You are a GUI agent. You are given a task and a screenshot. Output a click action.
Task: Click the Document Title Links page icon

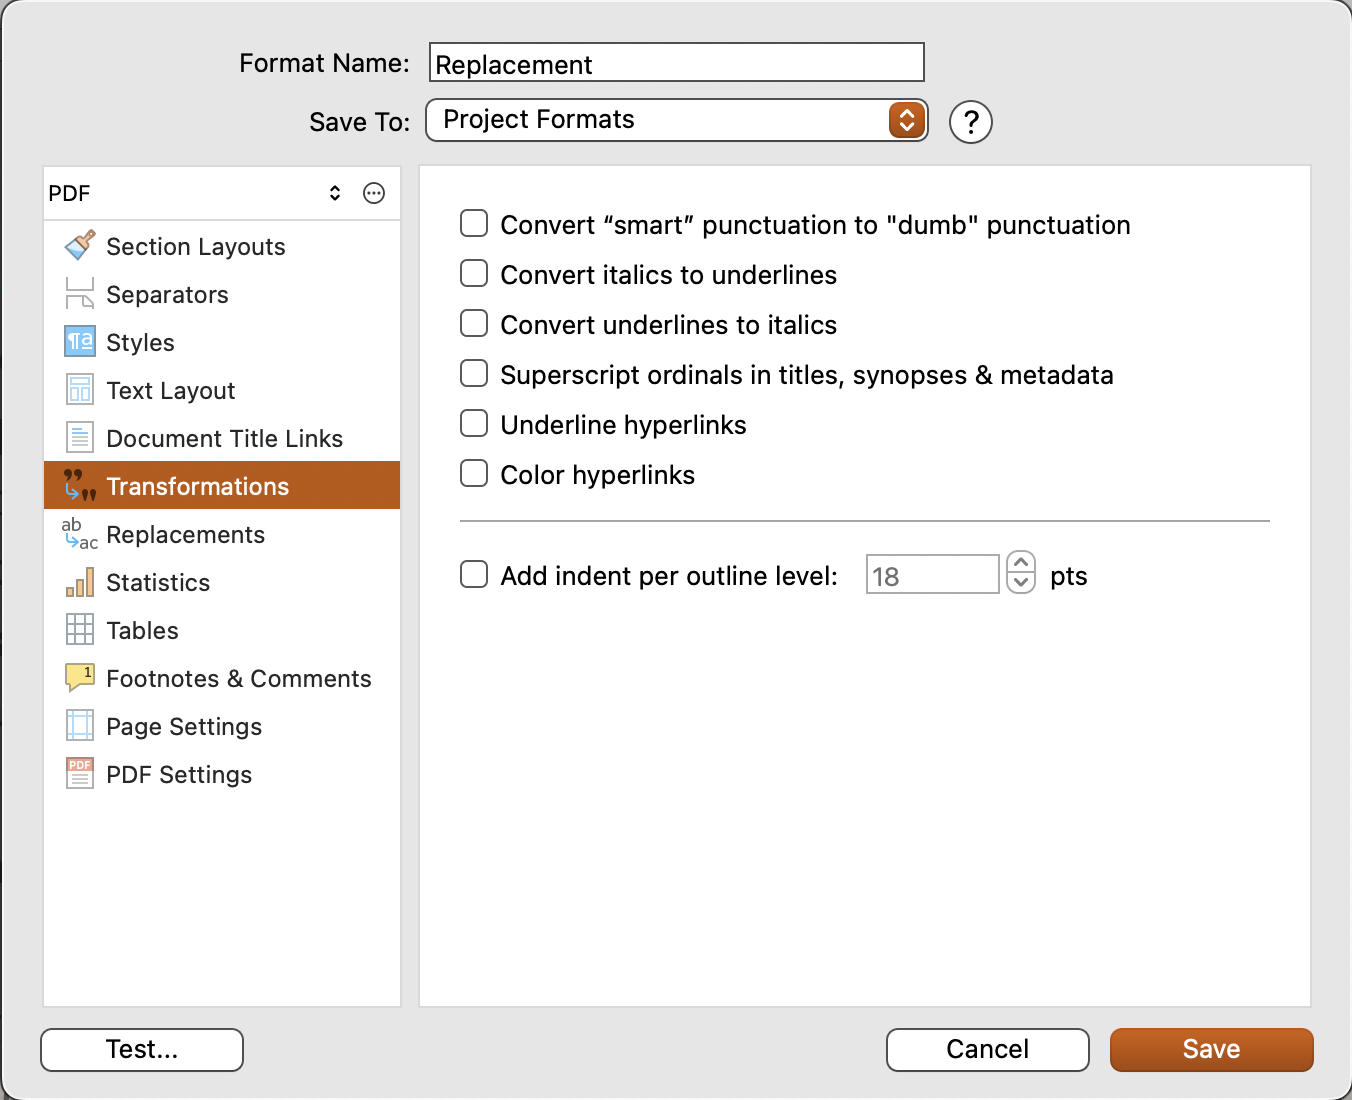point(80,438)
